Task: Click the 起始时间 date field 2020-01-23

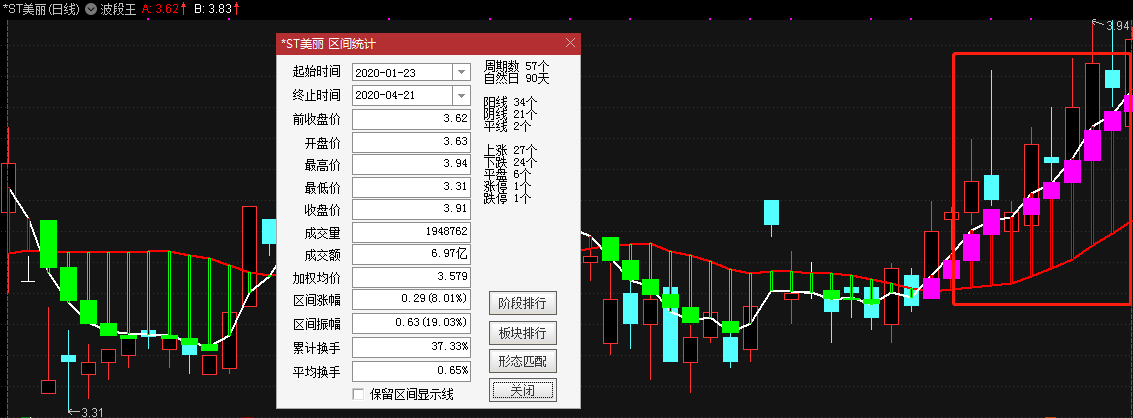Action: click(x=402, y=72)
